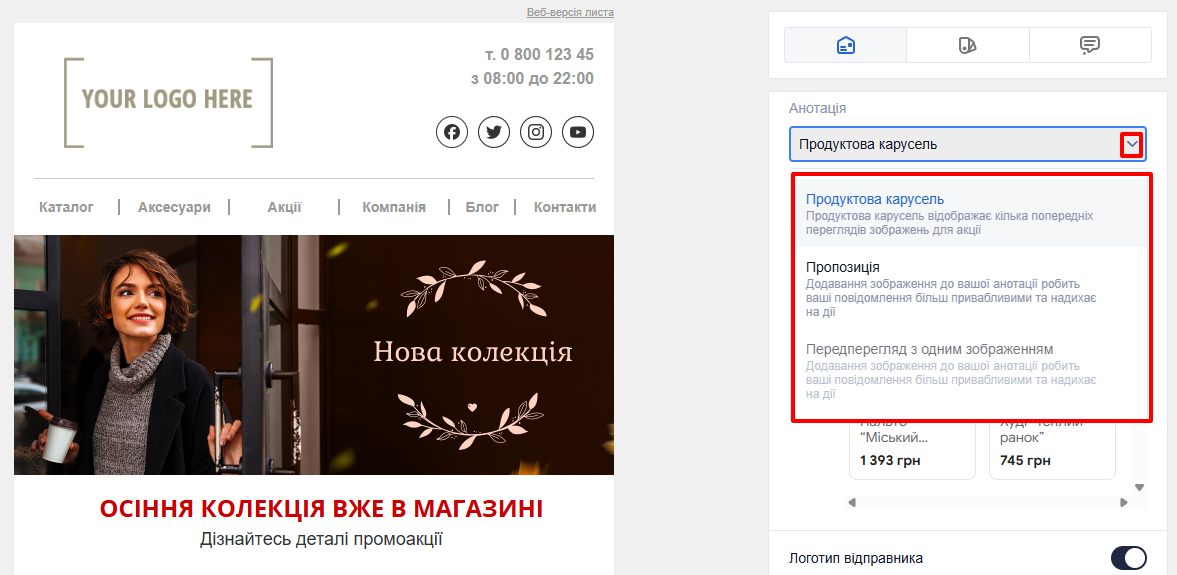This screenshot has height=575, width=1177.
Task: Open the Веб-версія листа link
Action: point(570,13)
